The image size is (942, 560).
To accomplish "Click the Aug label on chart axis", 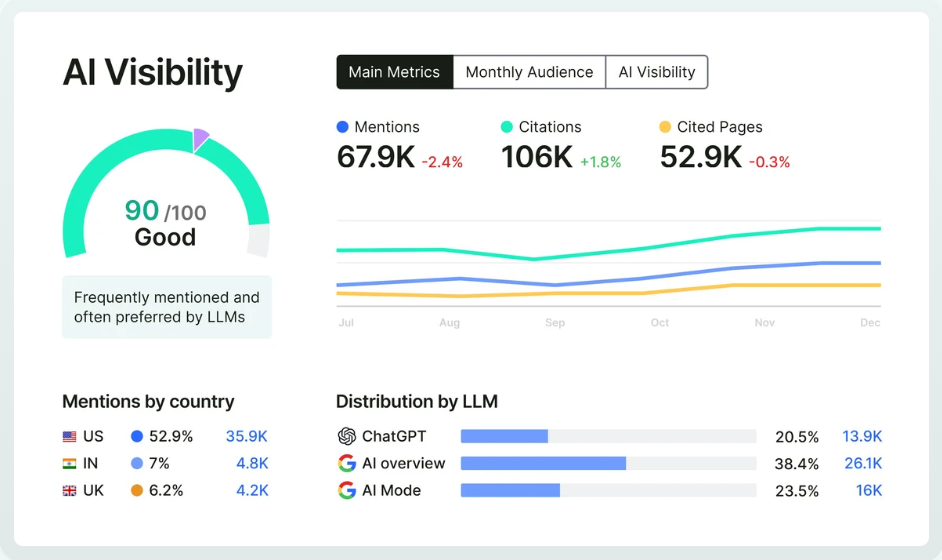I will coord(449,323).
